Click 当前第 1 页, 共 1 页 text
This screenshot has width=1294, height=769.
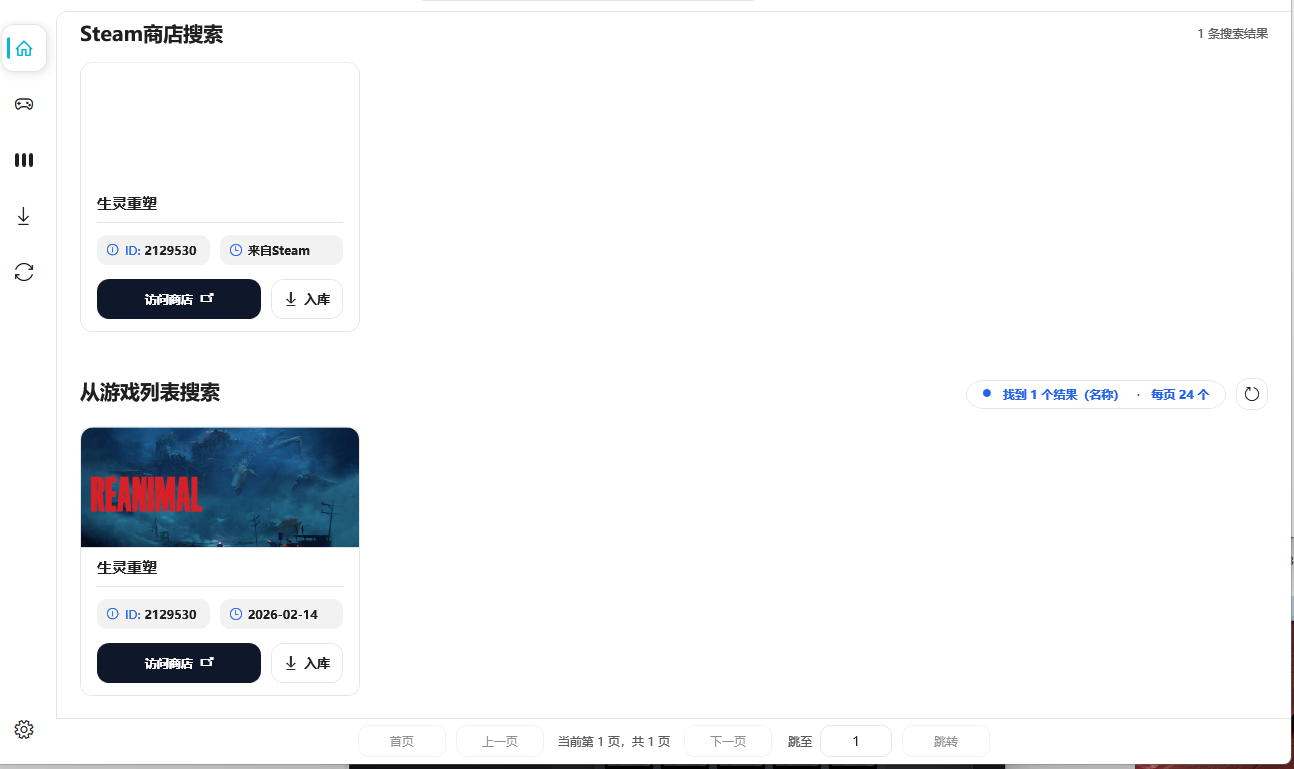pos(614,741)
